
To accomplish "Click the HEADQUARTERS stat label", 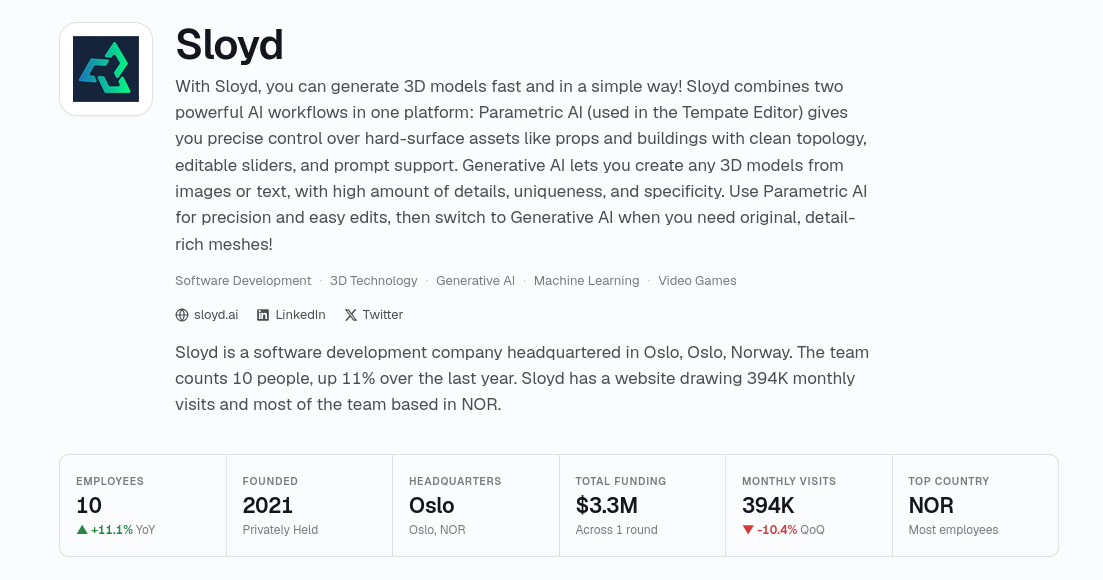I will [455, 481].
